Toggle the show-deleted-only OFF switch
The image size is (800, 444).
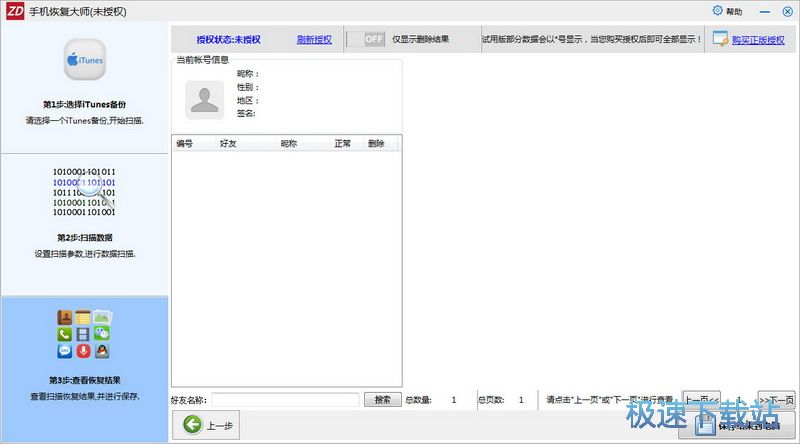(x=366, y=39)
